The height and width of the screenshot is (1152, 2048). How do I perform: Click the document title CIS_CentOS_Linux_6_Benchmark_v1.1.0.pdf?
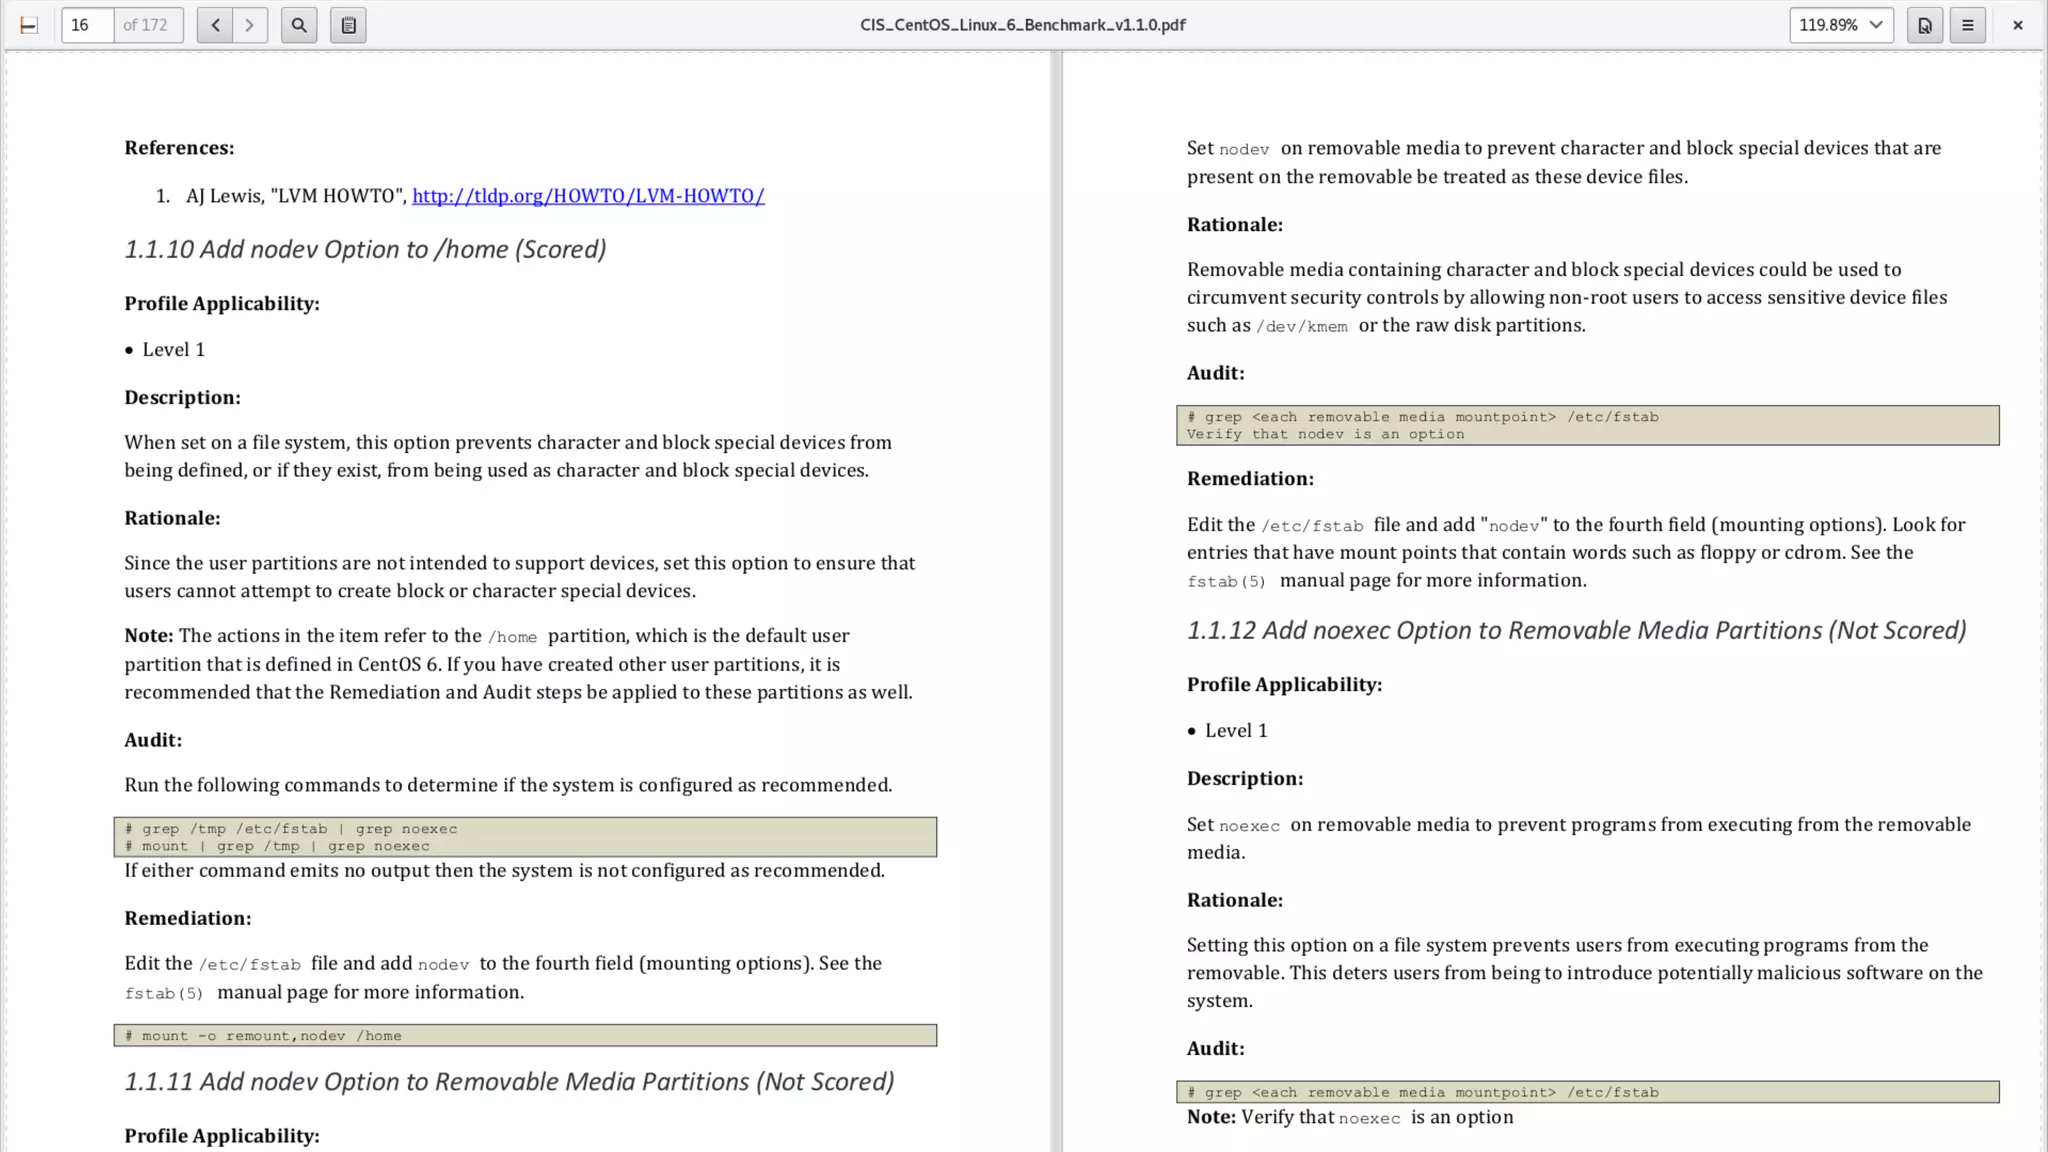1022,25
